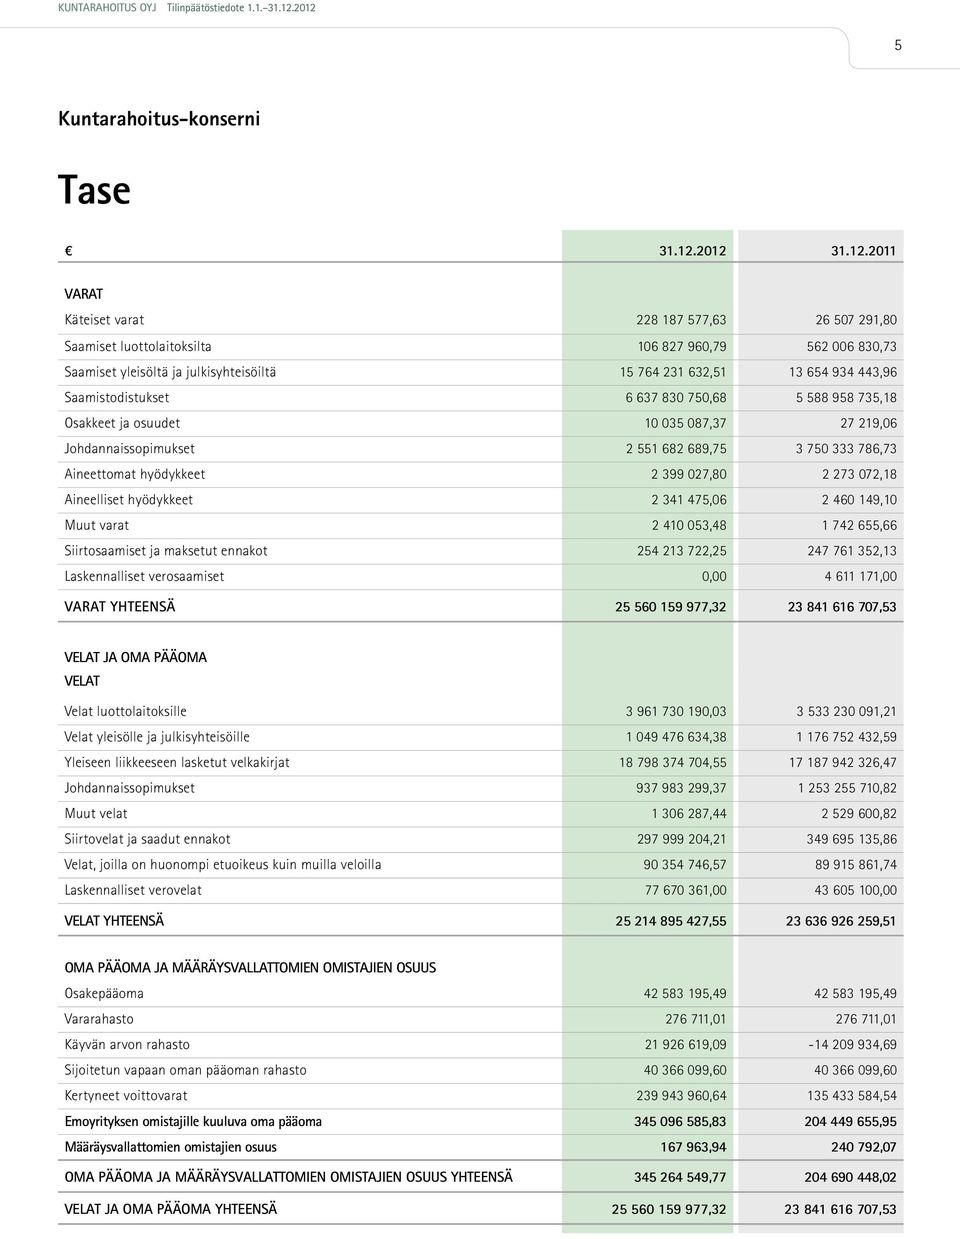Select the Osakepääoma row label
Screen dimensions: 960x1239
104,994
